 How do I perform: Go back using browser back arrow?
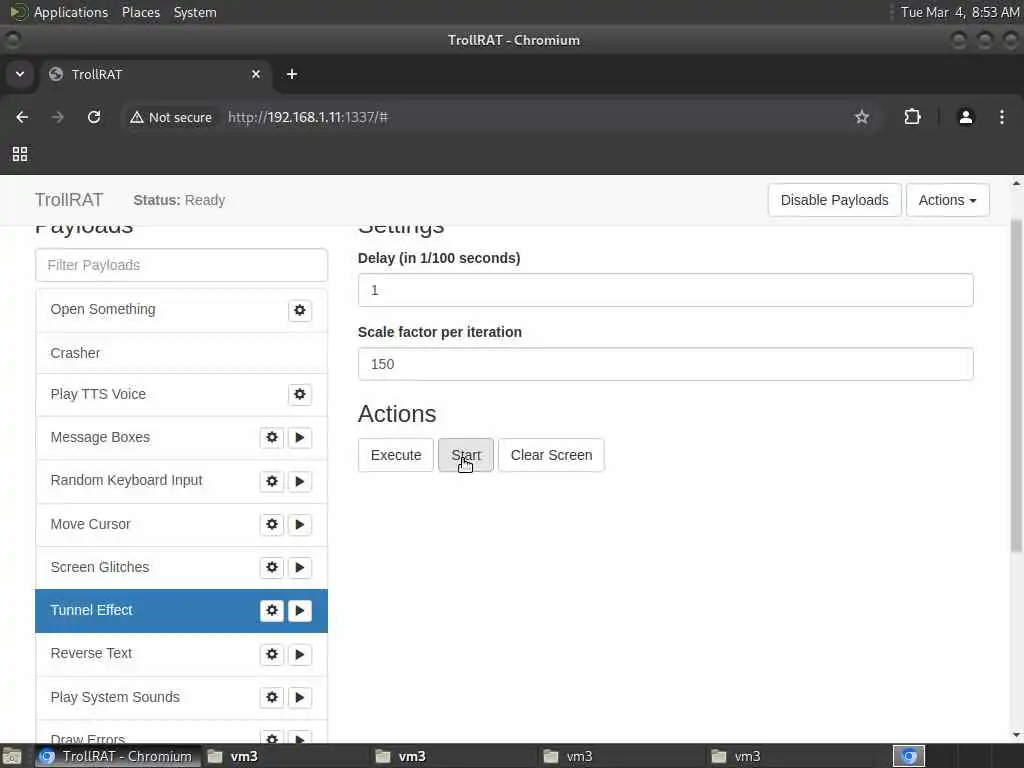coord(22,118)
